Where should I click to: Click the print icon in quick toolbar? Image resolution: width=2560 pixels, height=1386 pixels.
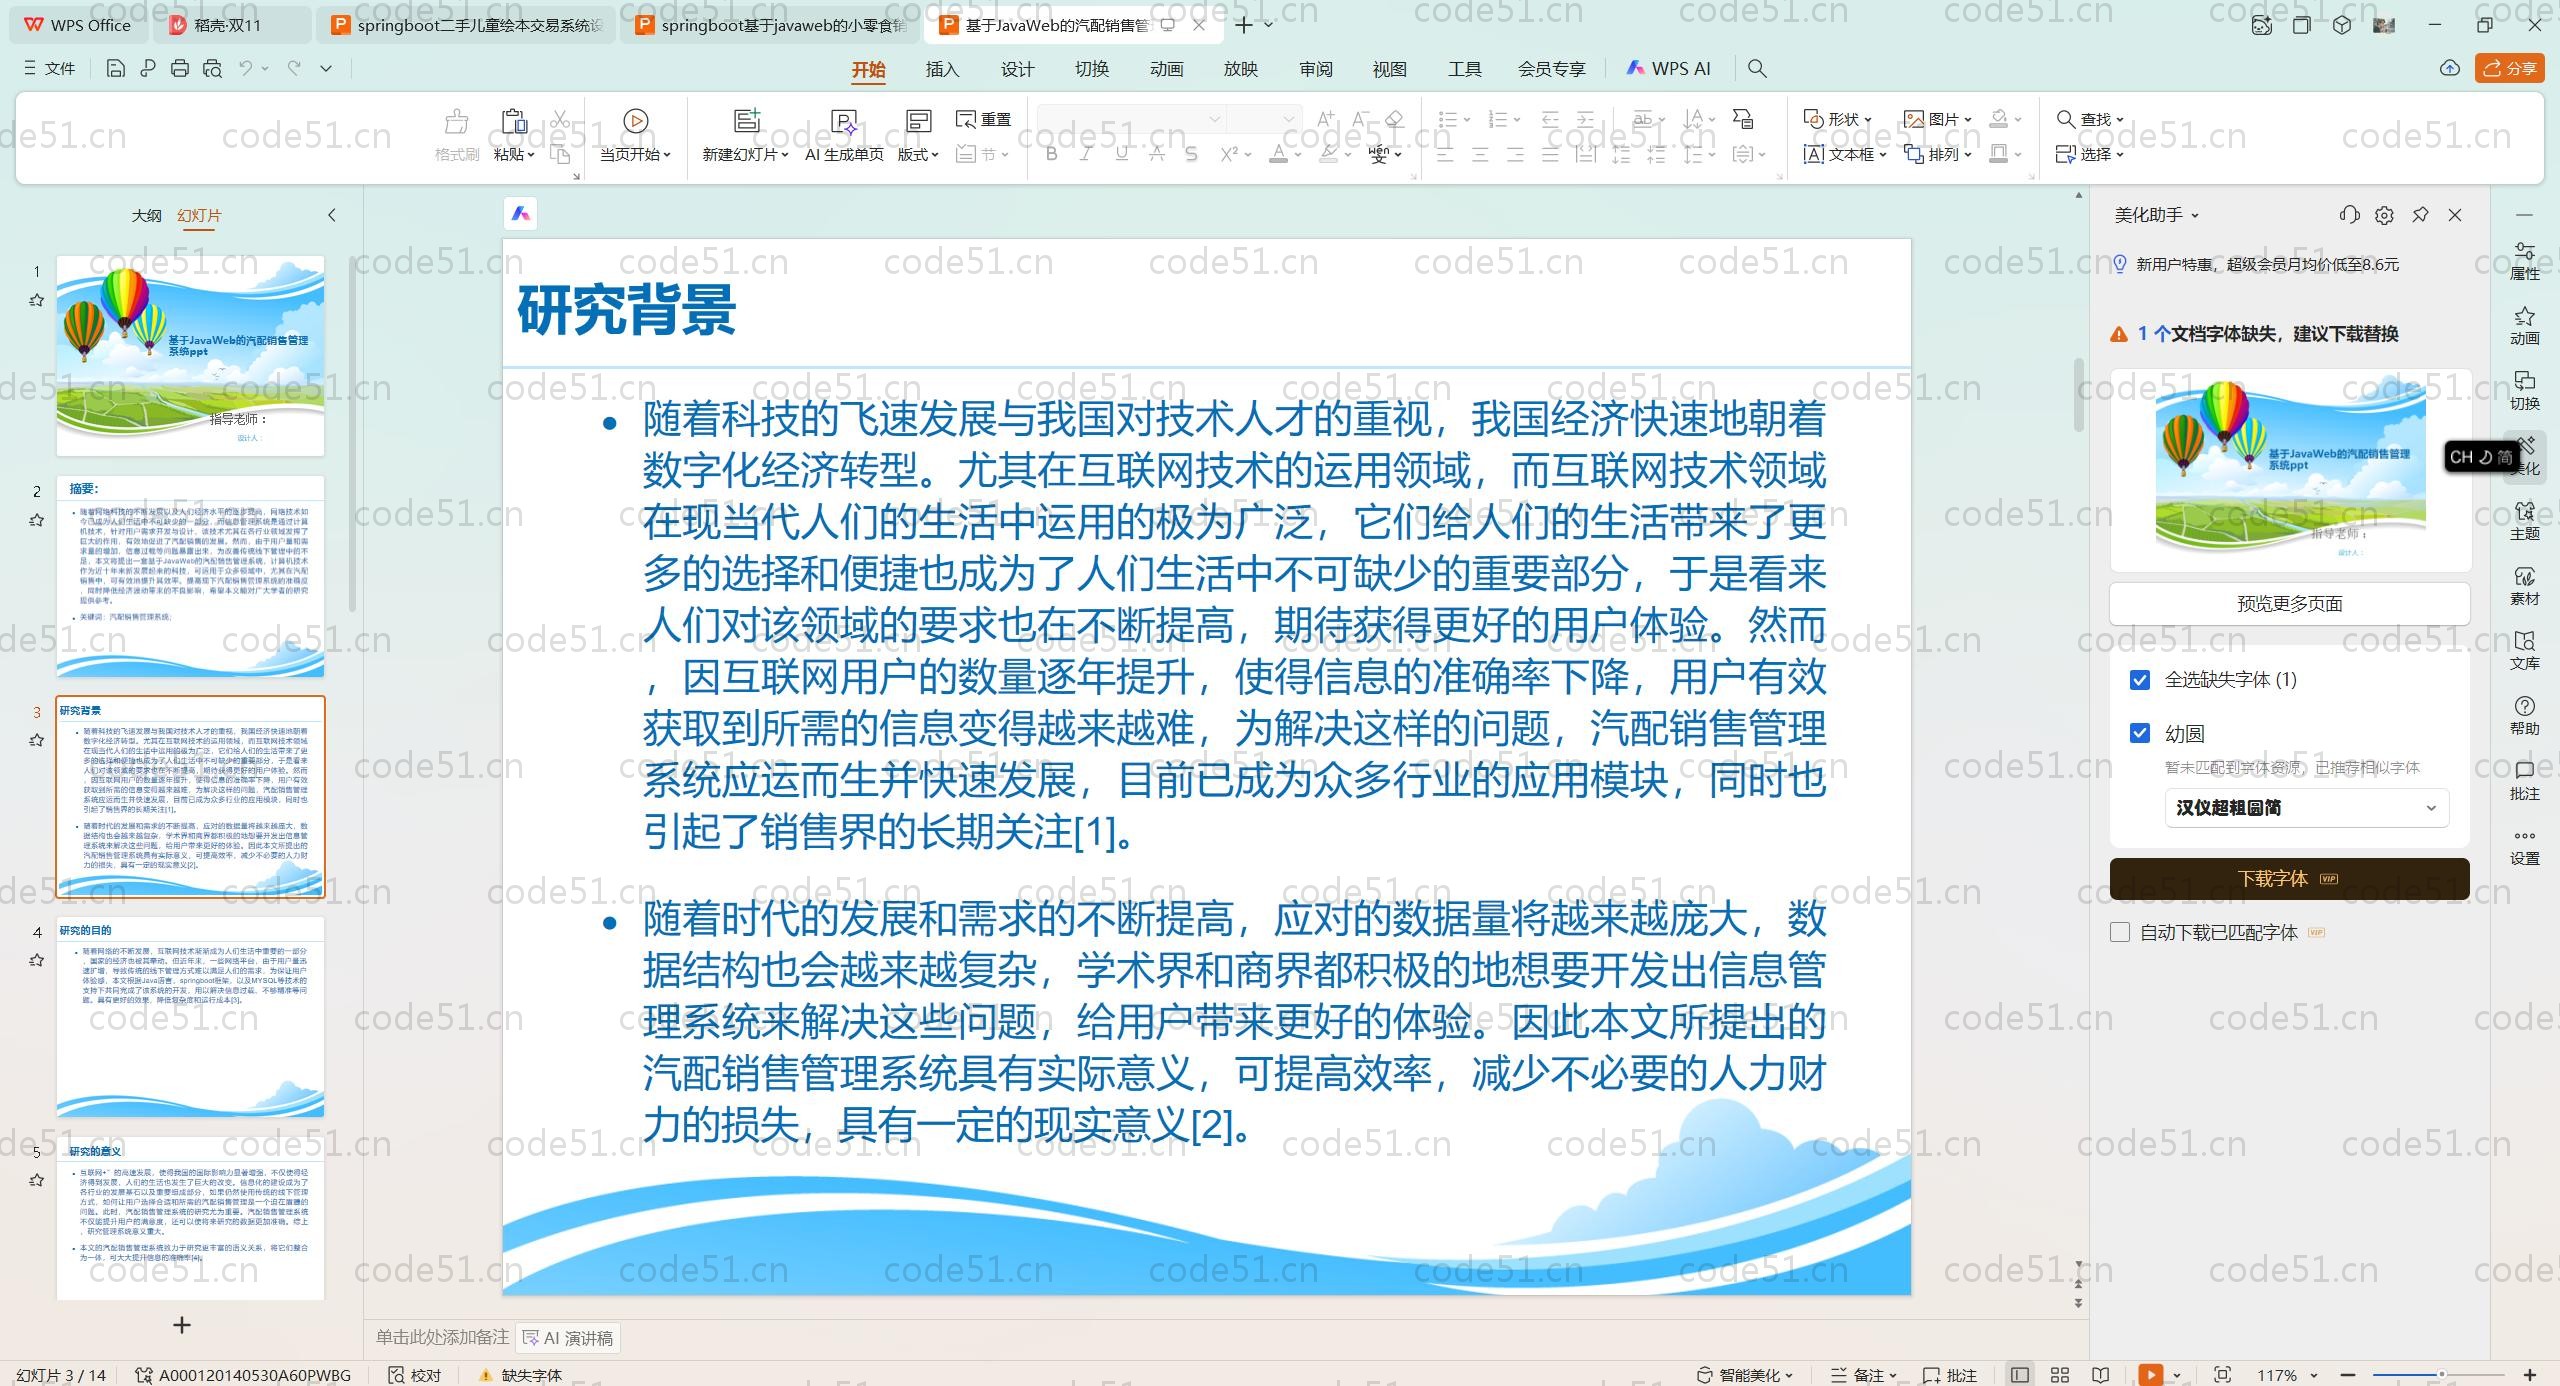(x=180, y=68)
